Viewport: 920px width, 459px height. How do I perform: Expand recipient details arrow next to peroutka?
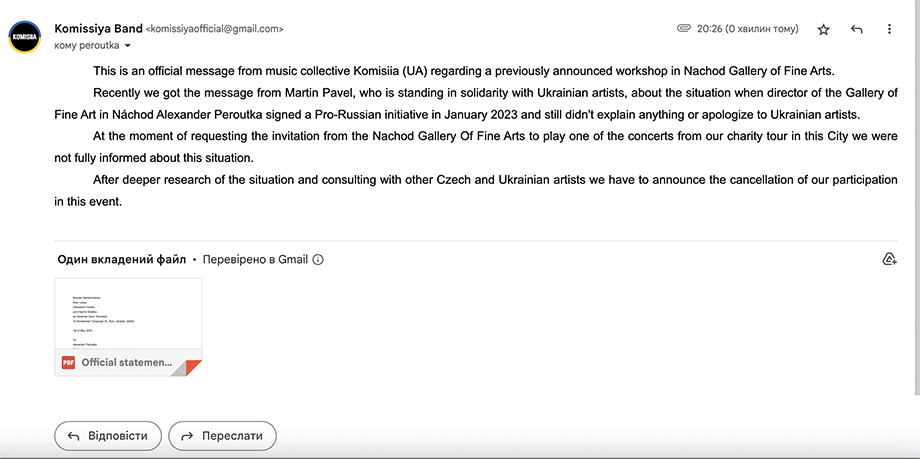click(x=128, y=46)
